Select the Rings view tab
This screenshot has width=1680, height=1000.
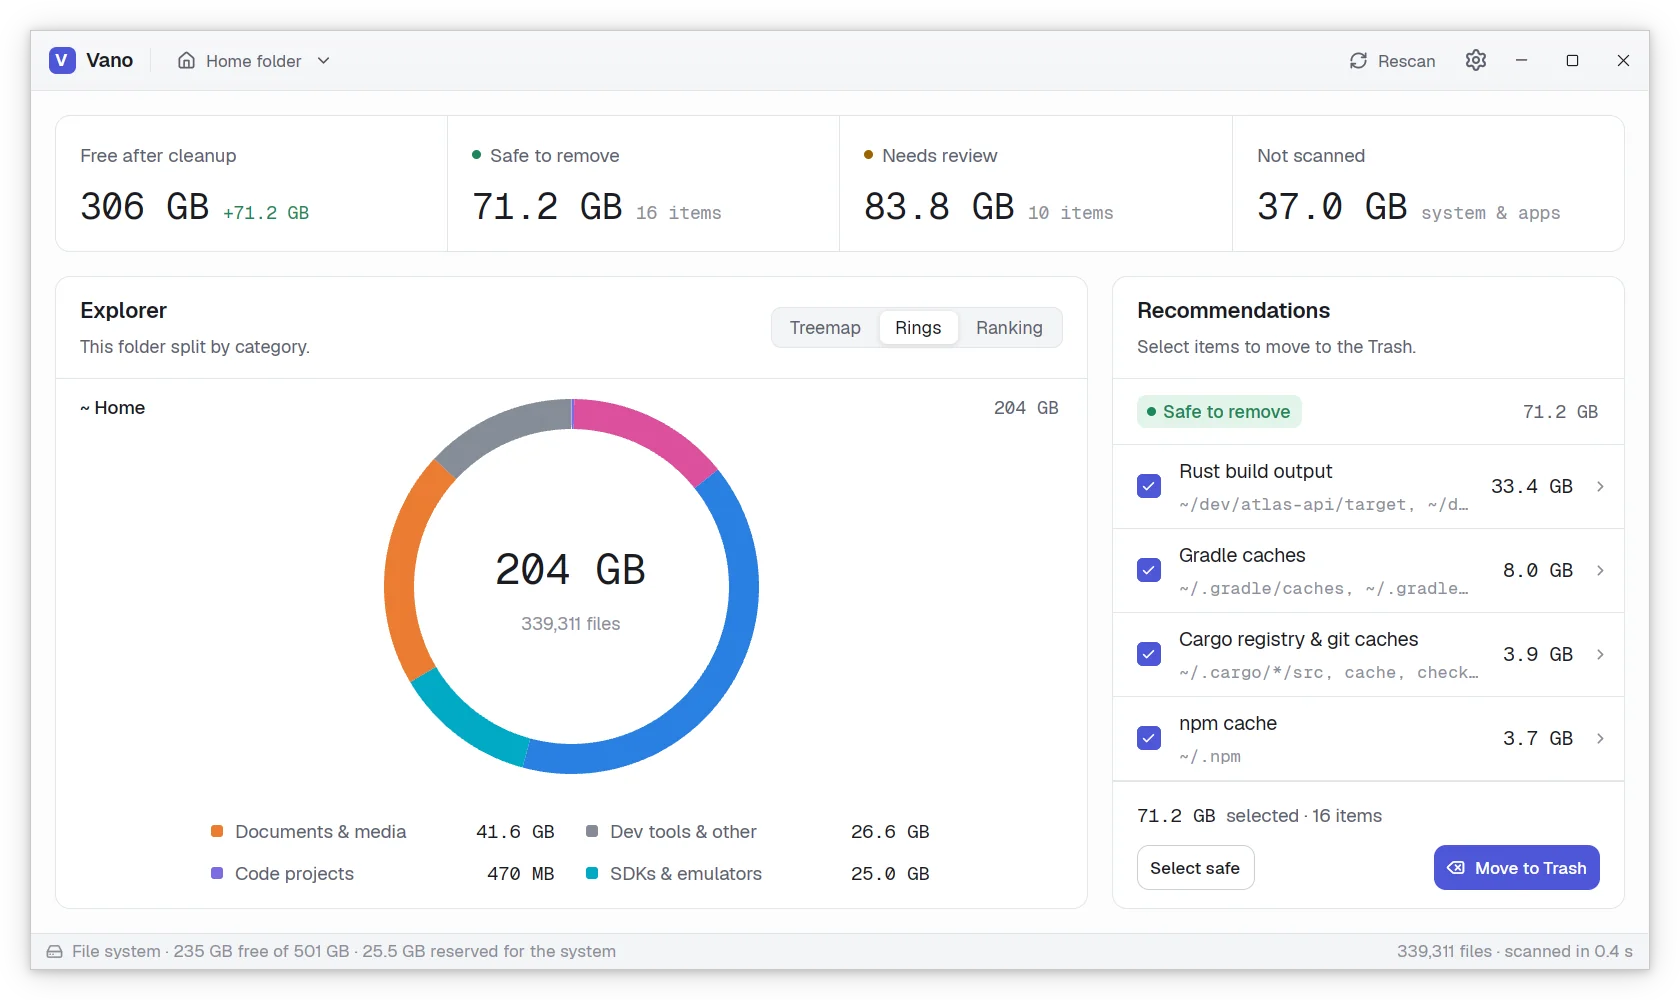[918, 328]
